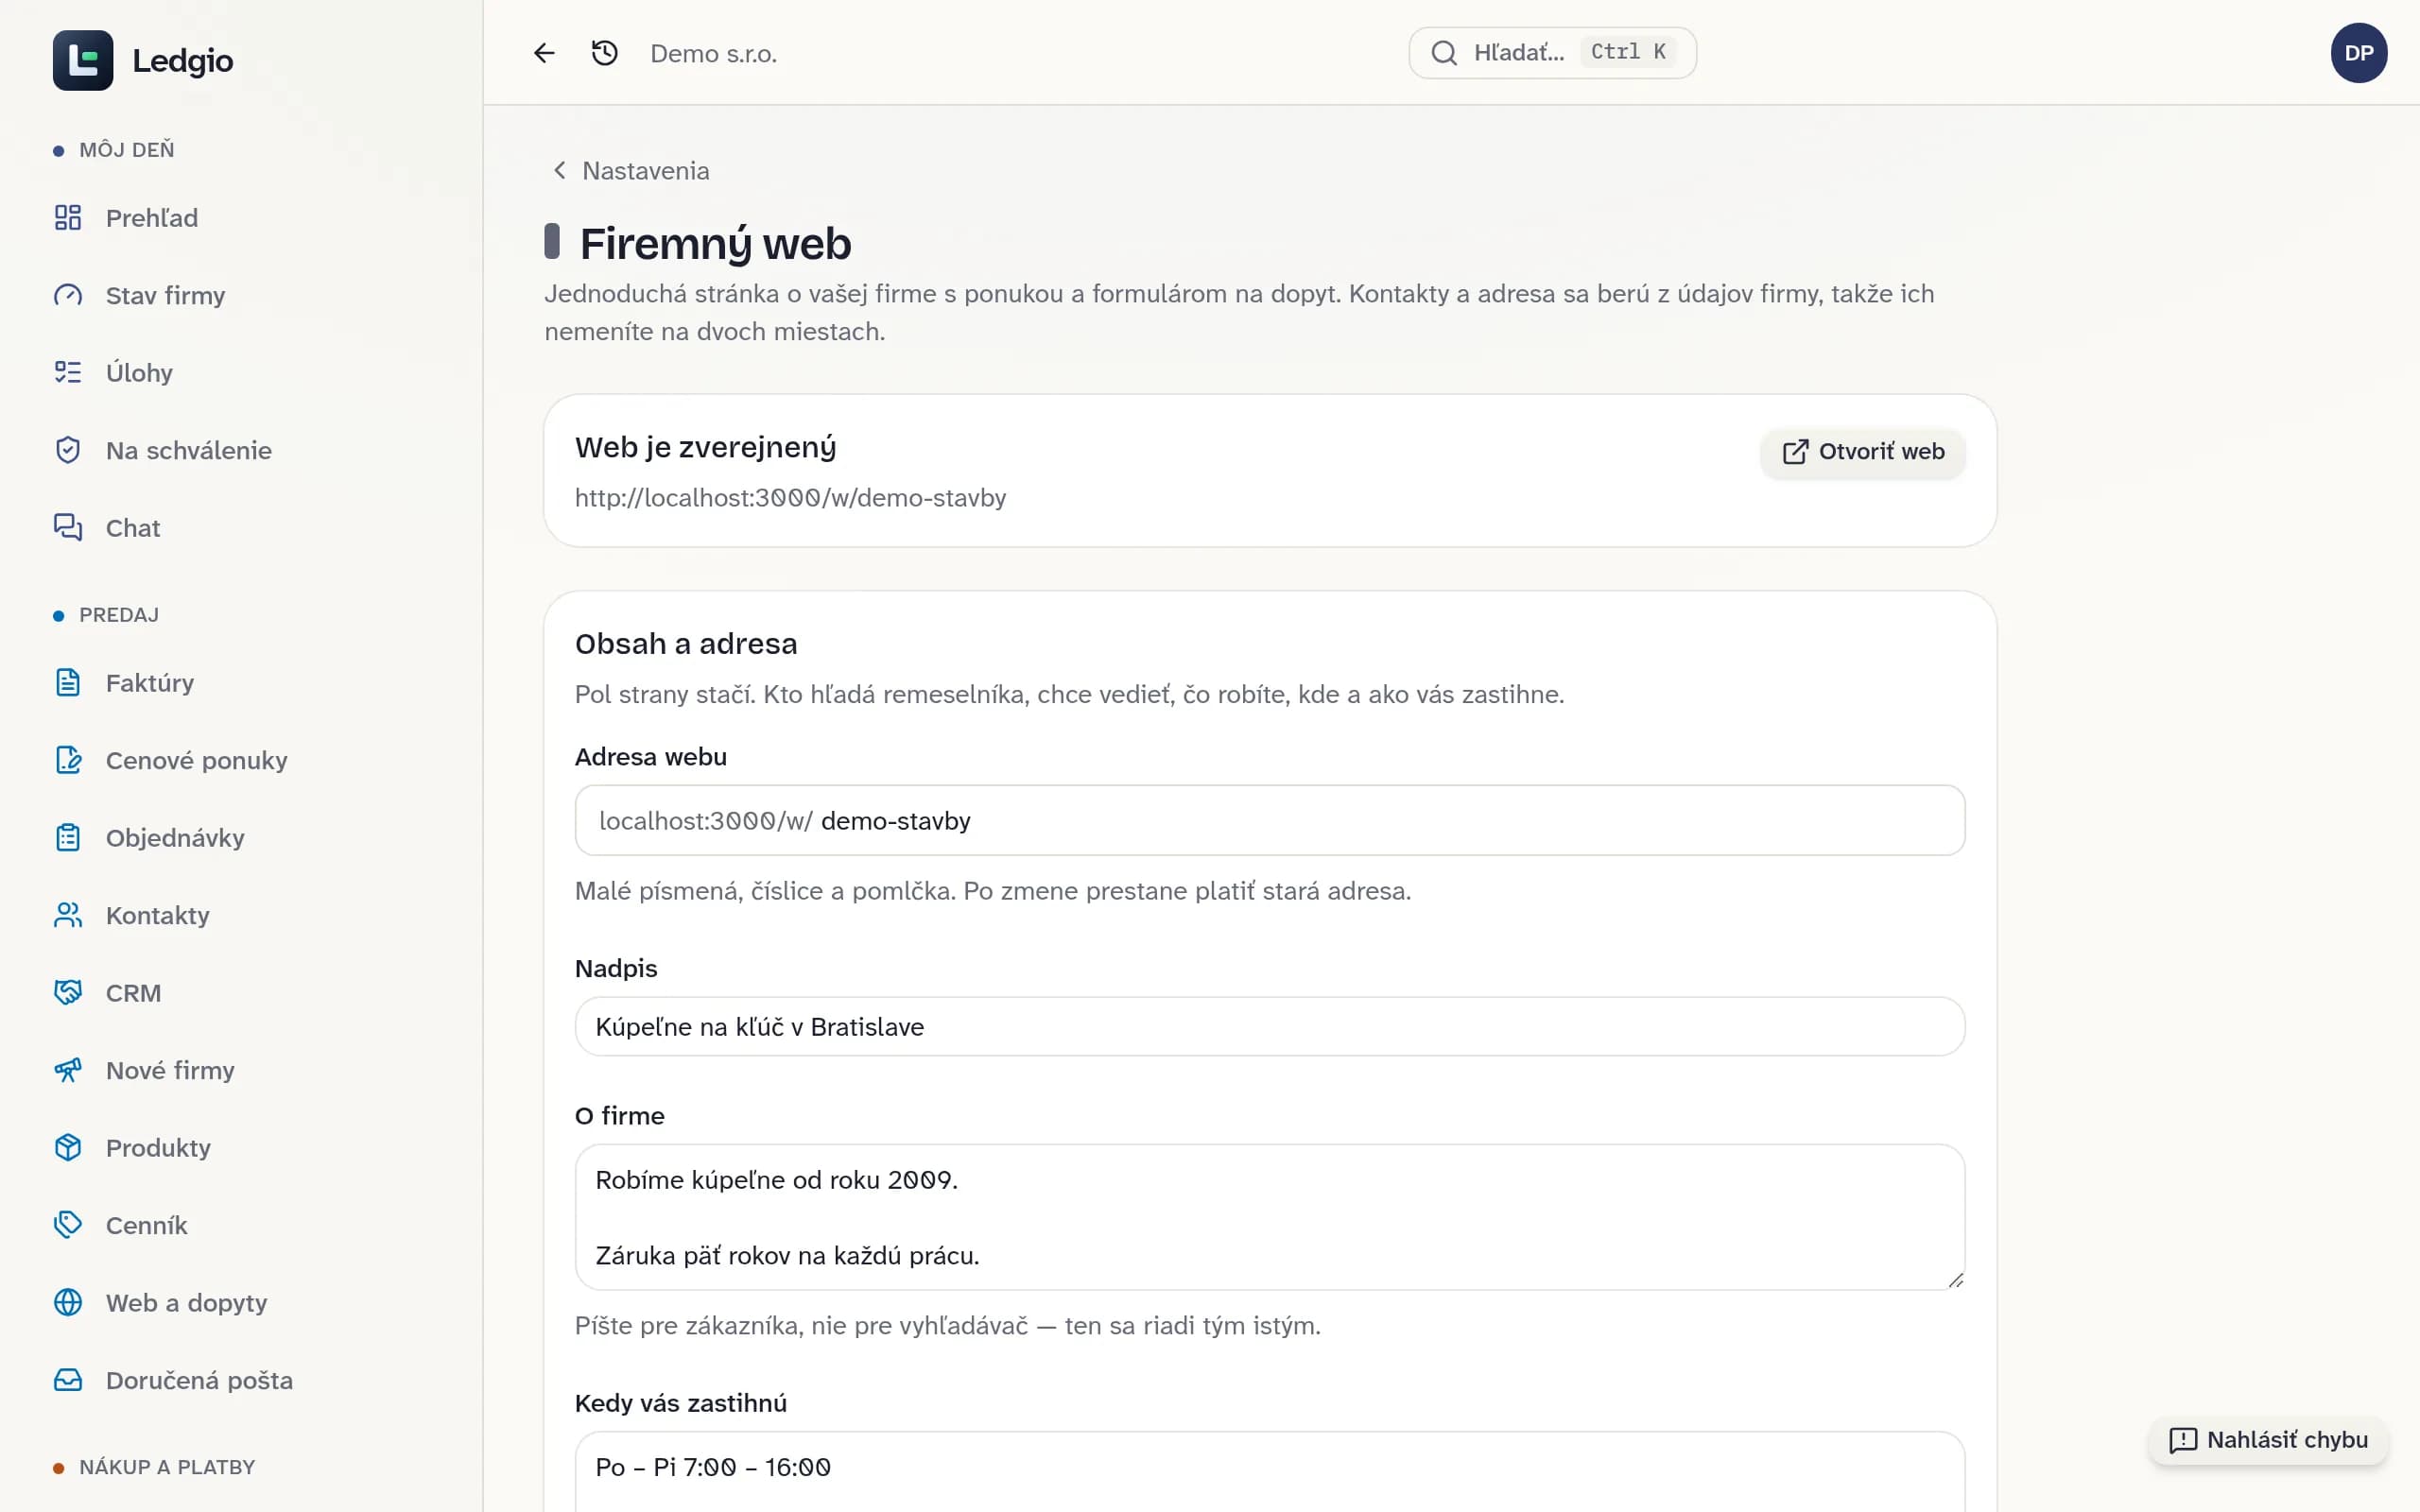Image resolution: width=2420 pixels, height=1512 pixels.
Task: Open the Chat bubbles icon
Action: [x=68, y=528]
